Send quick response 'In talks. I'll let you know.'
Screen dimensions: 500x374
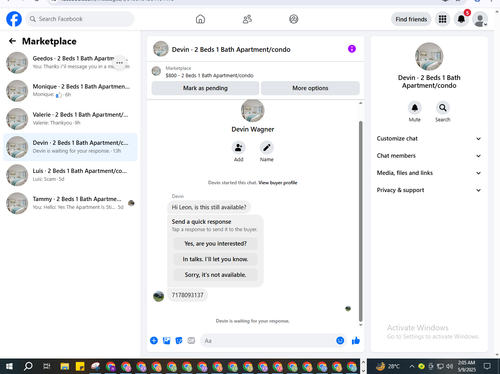(x=215, y=259)
